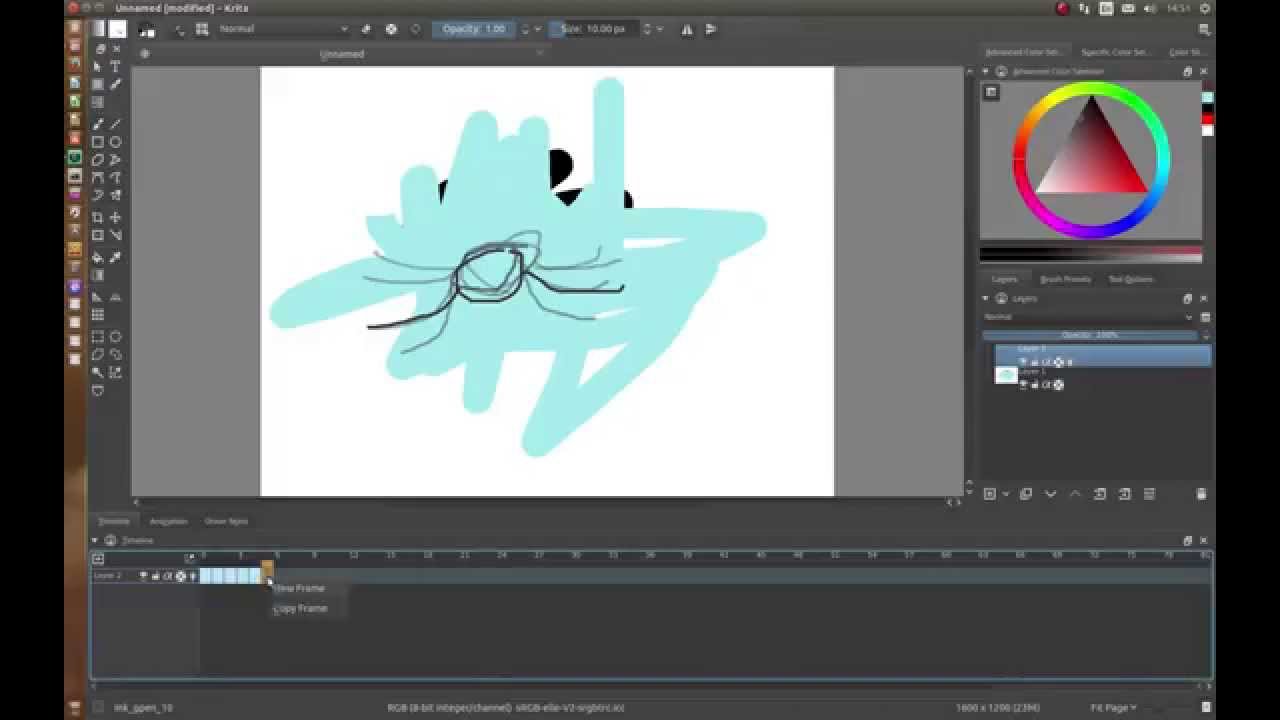Choose New Frame from the context menu
1280x720 pixels.
300,588
